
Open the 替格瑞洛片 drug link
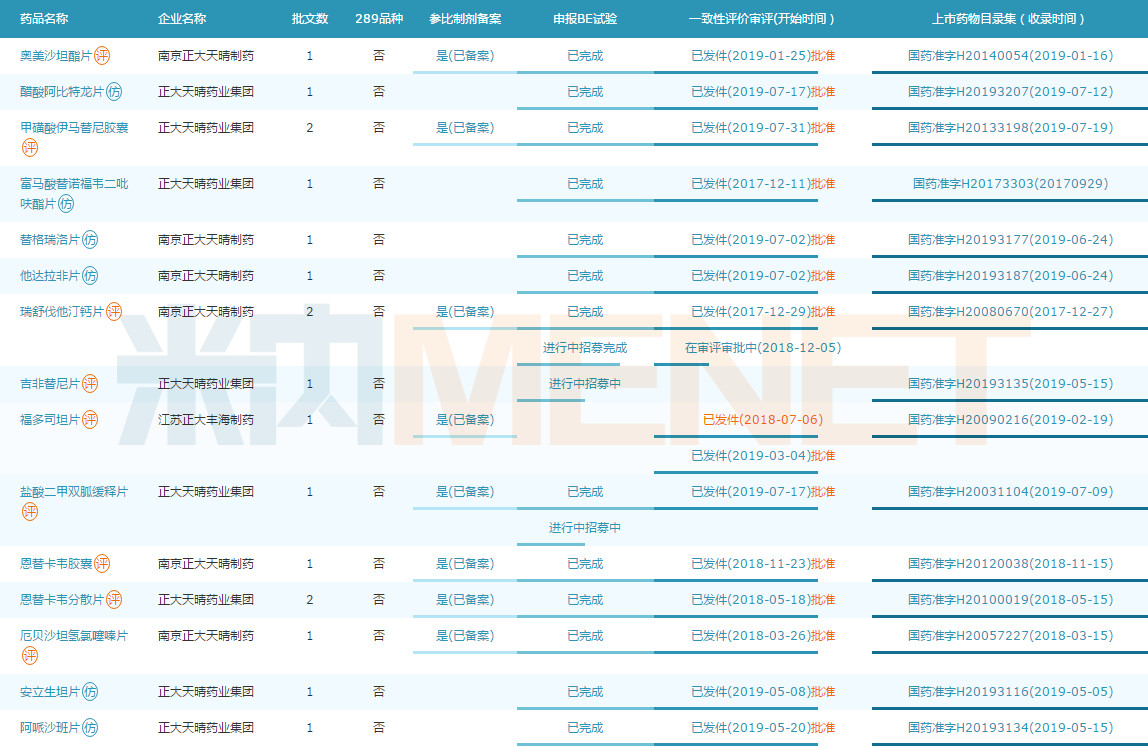[x=50, y=239]
